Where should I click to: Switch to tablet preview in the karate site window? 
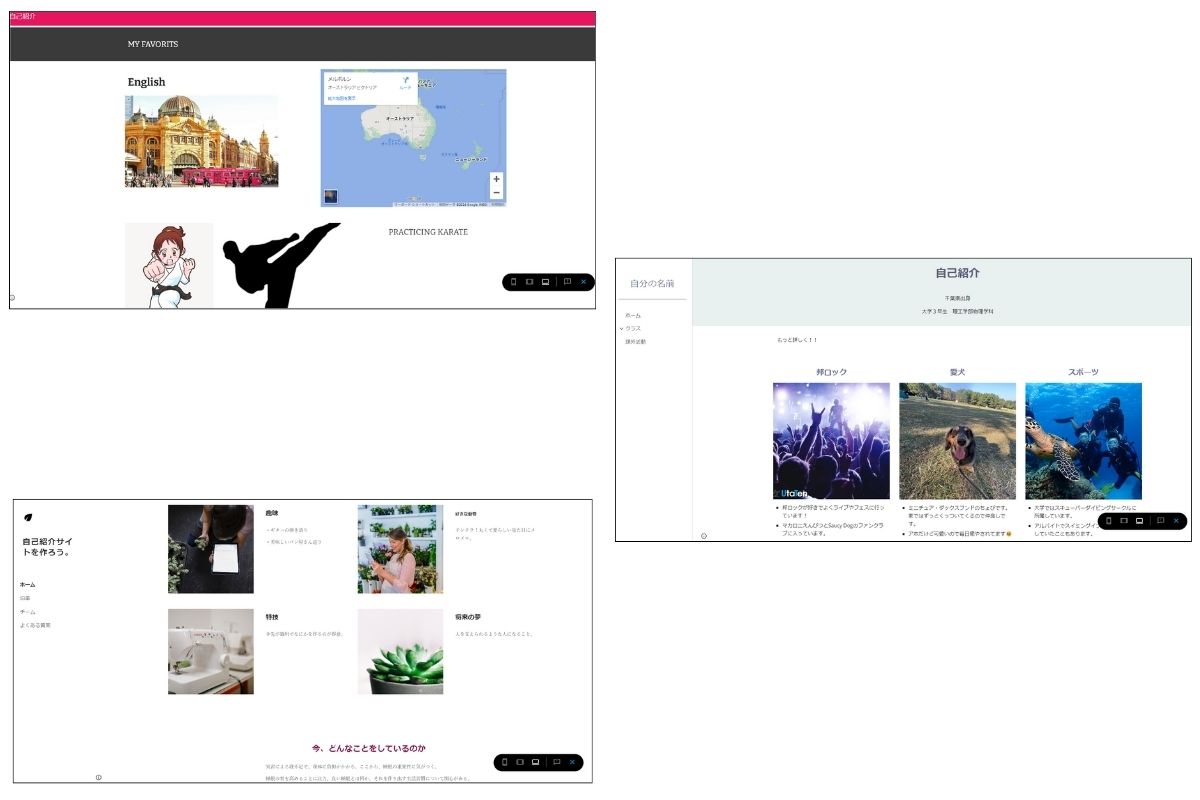pyautogui.click(x=529, y=282)
